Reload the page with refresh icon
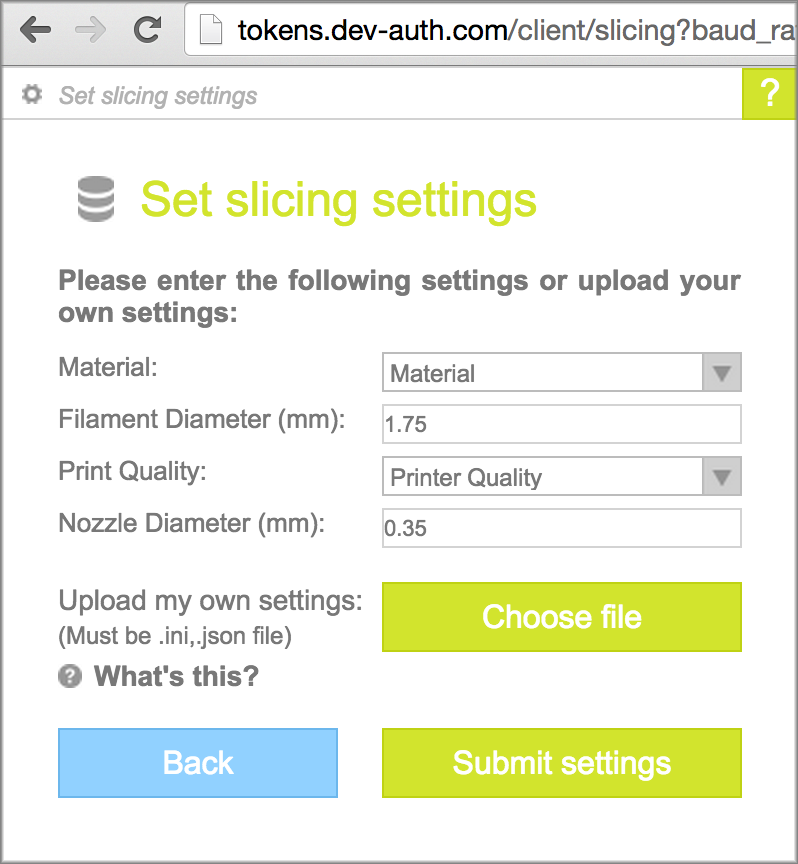Screen dimensions: 798x864 pos(147,30)
